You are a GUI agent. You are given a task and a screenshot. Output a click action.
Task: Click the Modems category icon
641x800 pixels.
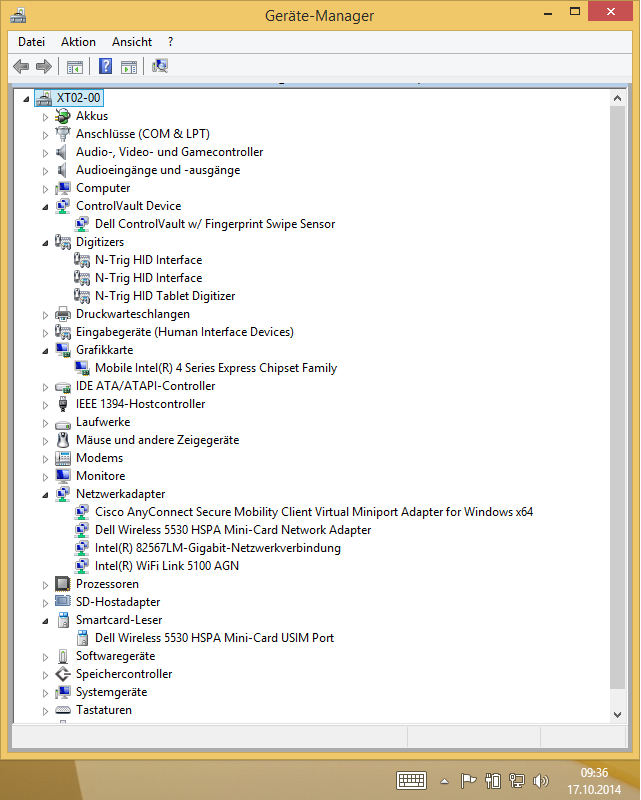coord(63,458)
